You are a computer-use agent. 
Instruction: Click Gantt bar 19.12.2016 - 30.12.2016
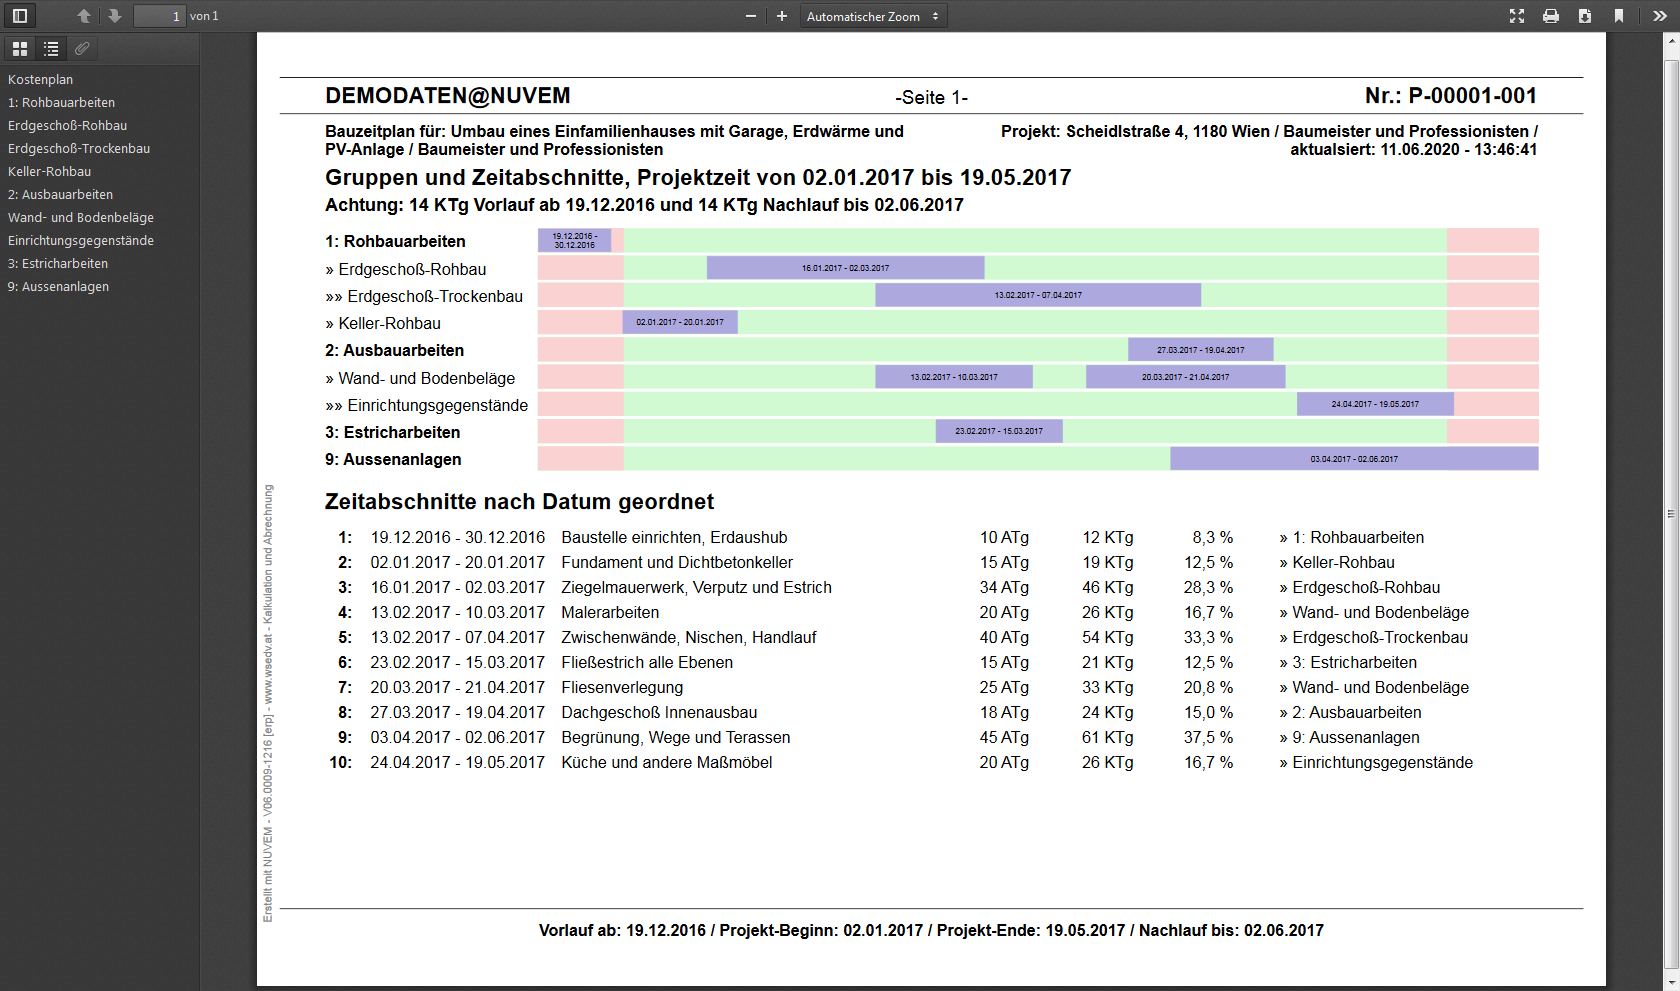coord(574,240)
